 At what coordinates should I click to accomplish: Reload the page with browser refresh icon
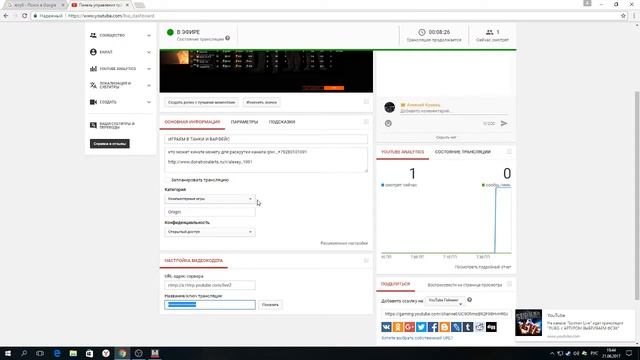pyautogui.click(x=24, y=16)
